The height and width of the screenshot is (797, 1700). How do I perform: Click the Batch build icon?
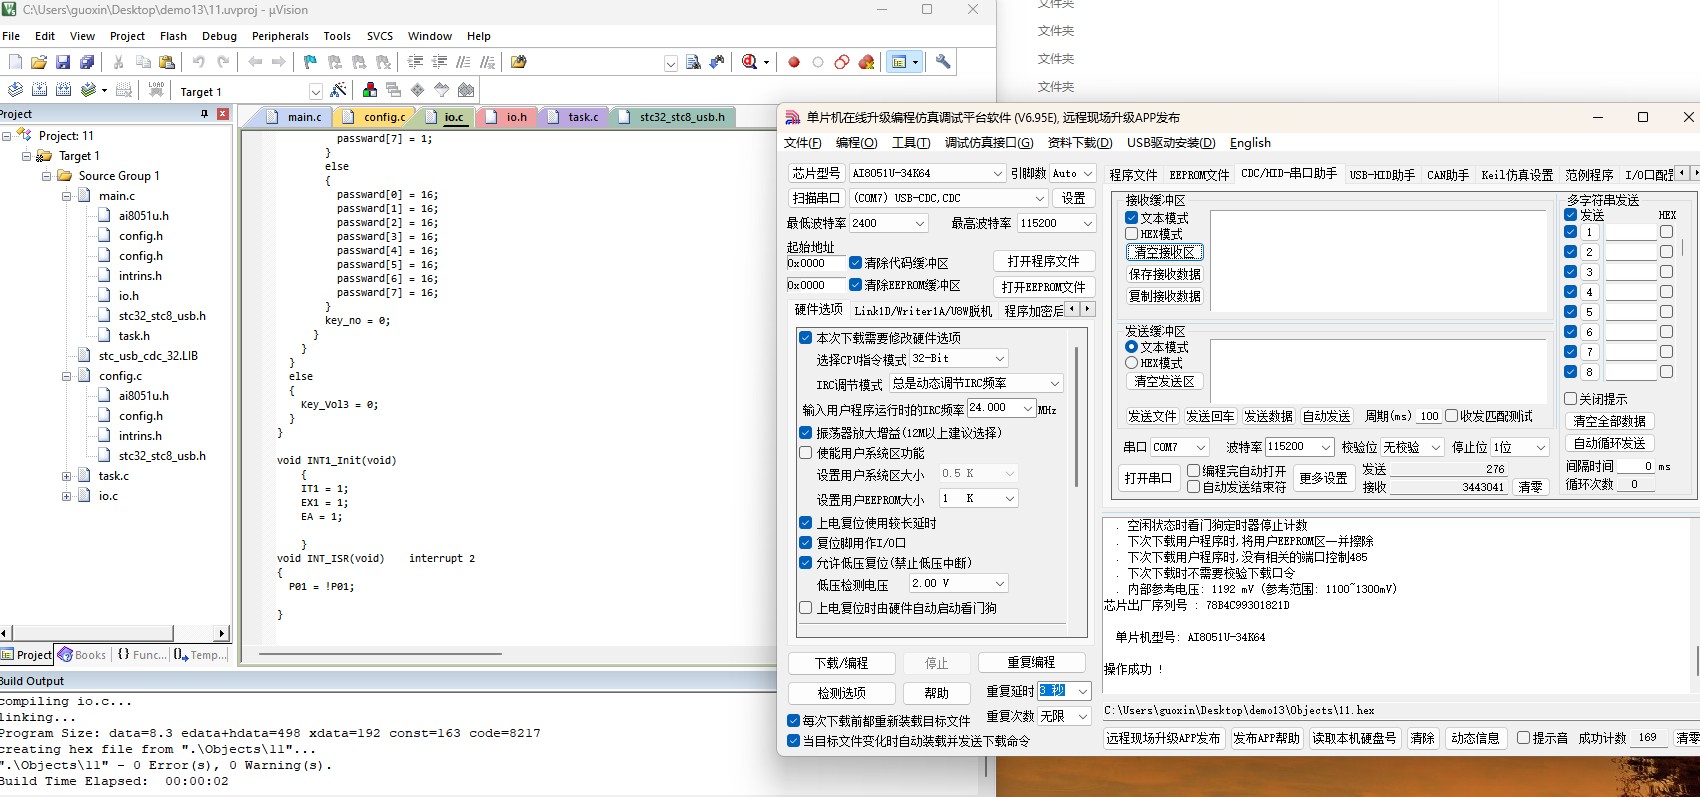point(89,90)
